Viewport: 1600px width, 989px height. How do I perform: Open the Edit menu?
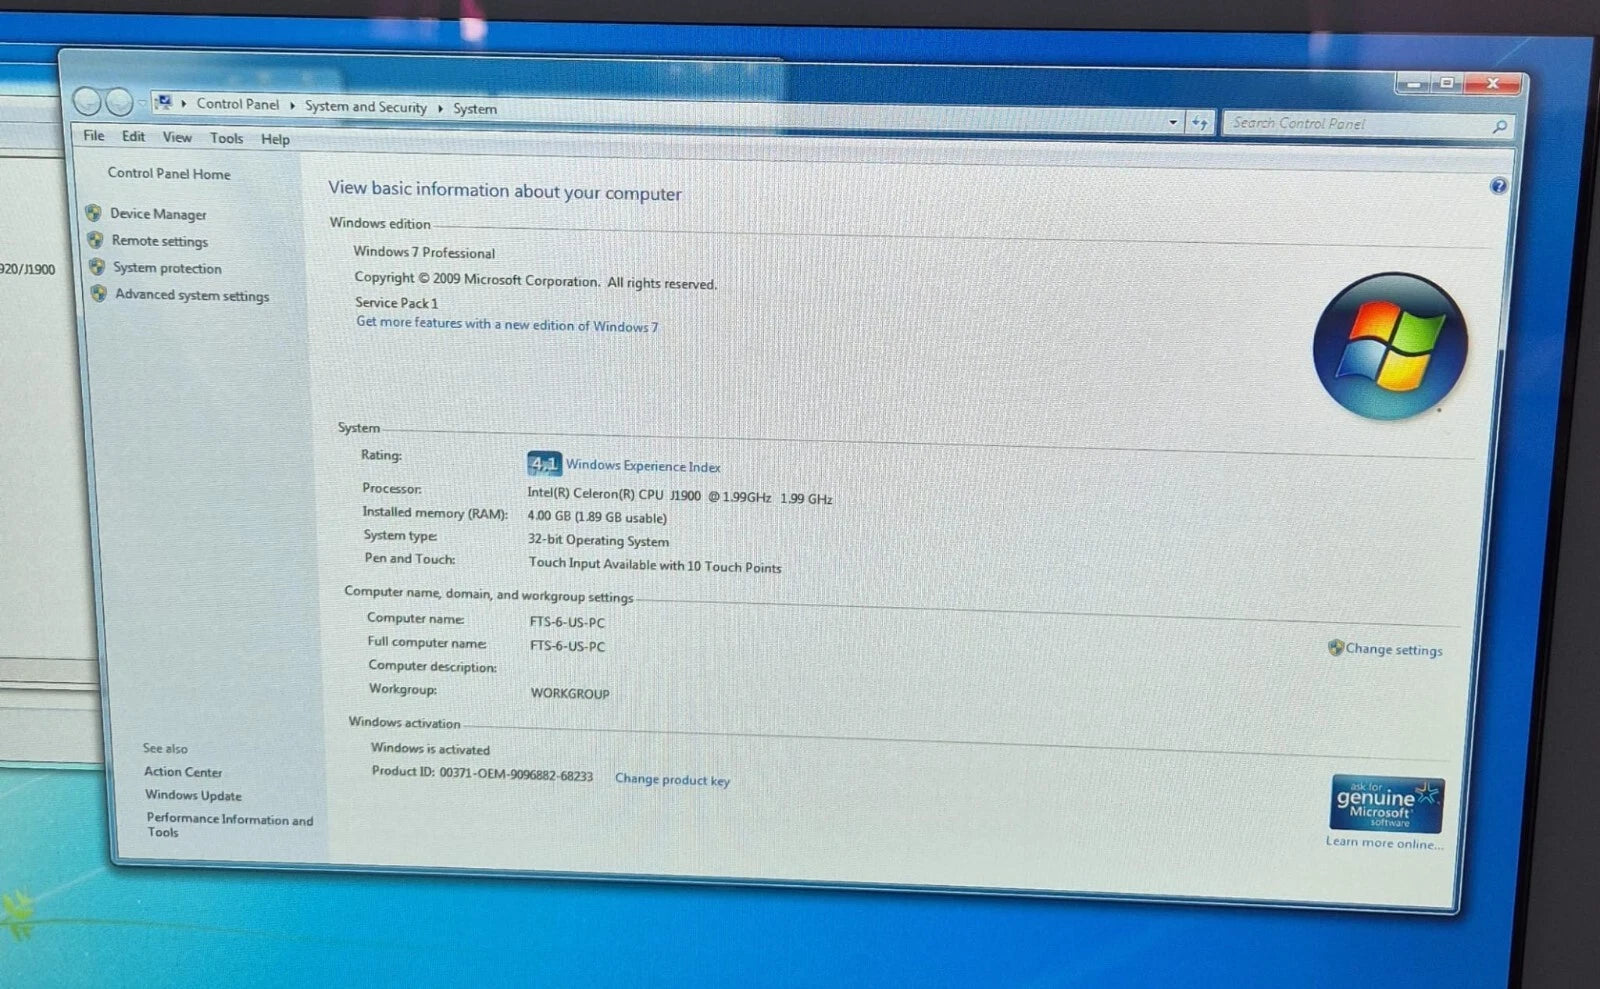[133, 136]
